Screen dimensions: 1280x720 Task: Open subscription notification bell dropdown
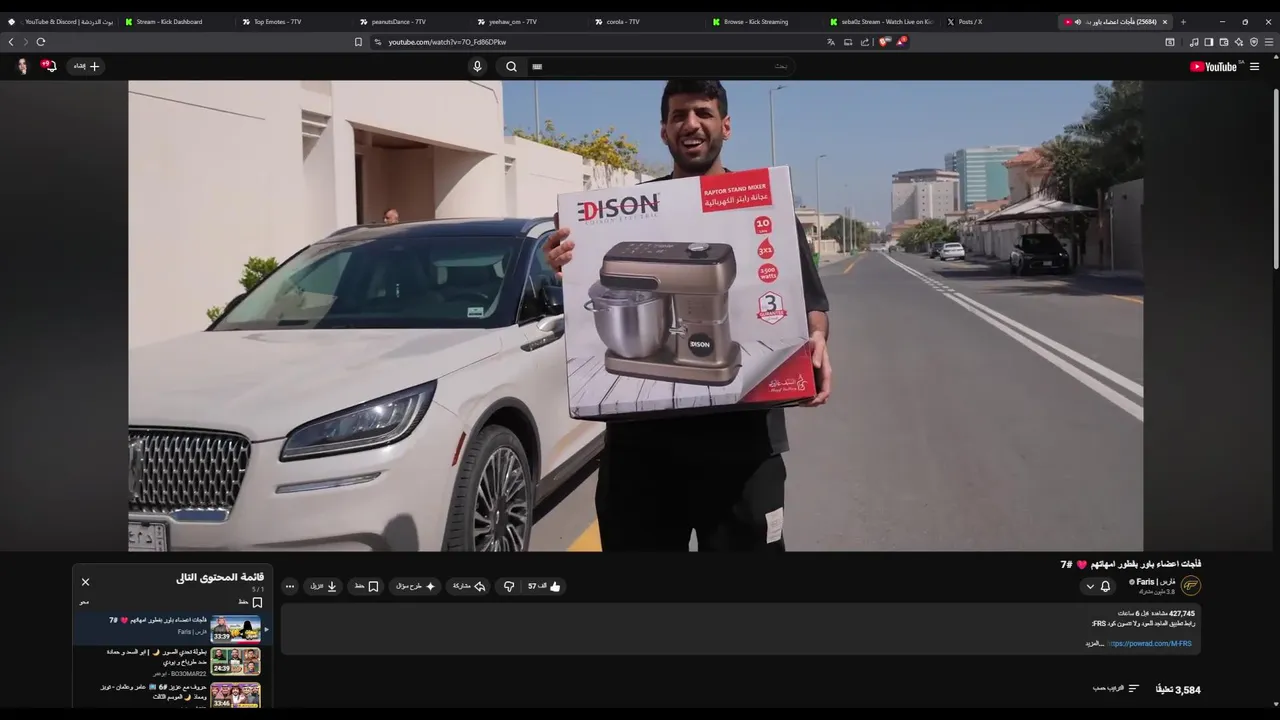pyautogui.click(x=1098, y=586)
